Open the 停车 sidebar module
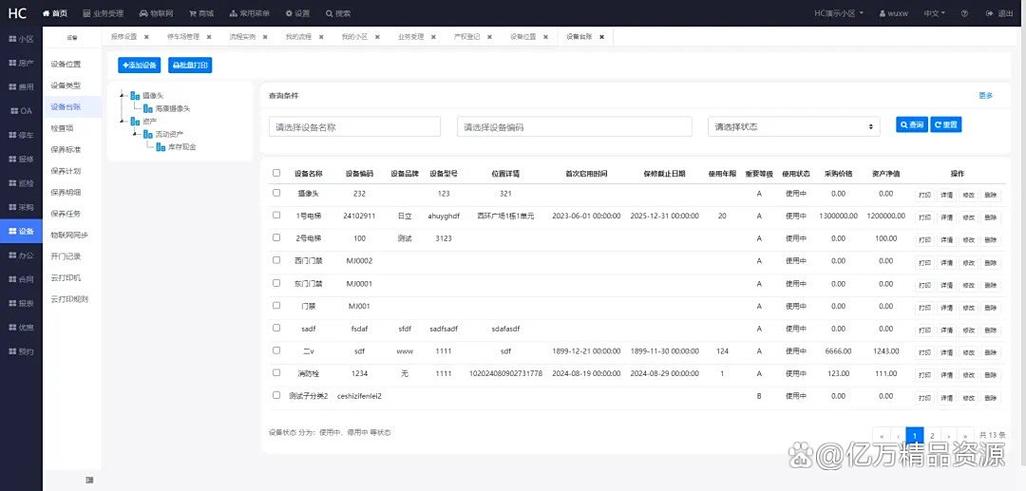 [x=21, y=136]
